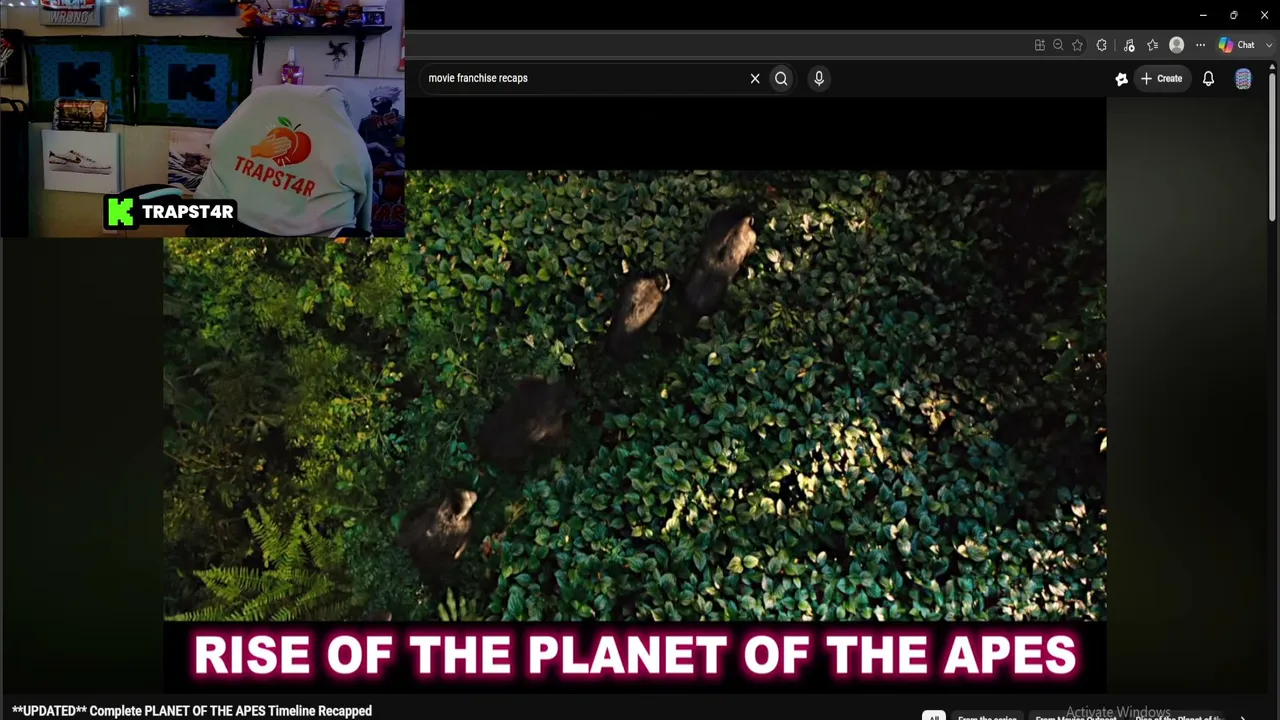Screen dimensions: 1280x720
Task: Open the zoom-out magnifier in address bar
Action: [x=1058, y=45]
